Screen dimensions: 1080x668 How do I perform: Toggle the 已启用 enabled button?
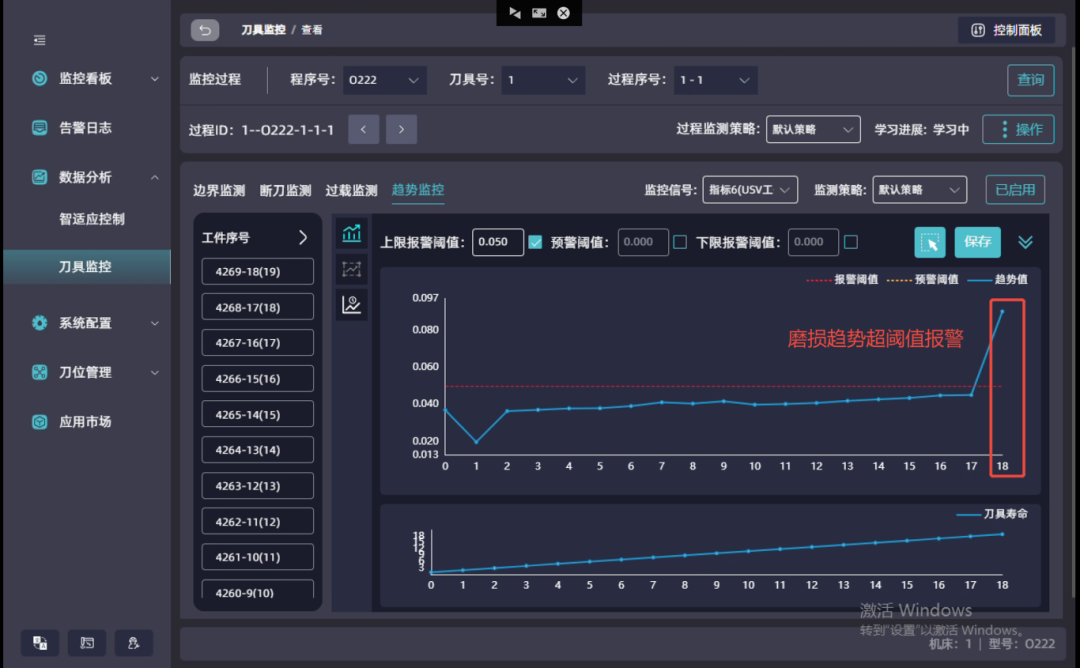[x=1015, y=190]
